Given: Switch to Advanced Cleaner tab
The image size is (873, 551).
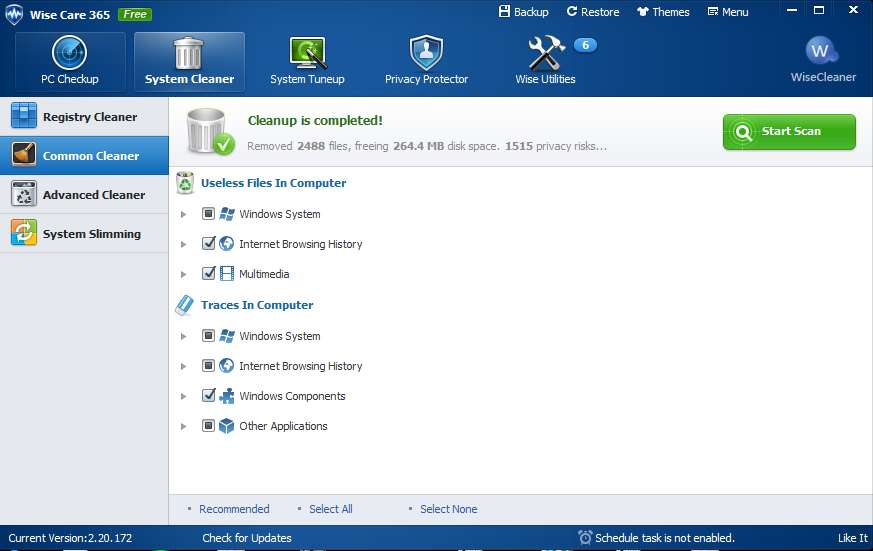Looking at the screenshot, I should coord(84,194).
